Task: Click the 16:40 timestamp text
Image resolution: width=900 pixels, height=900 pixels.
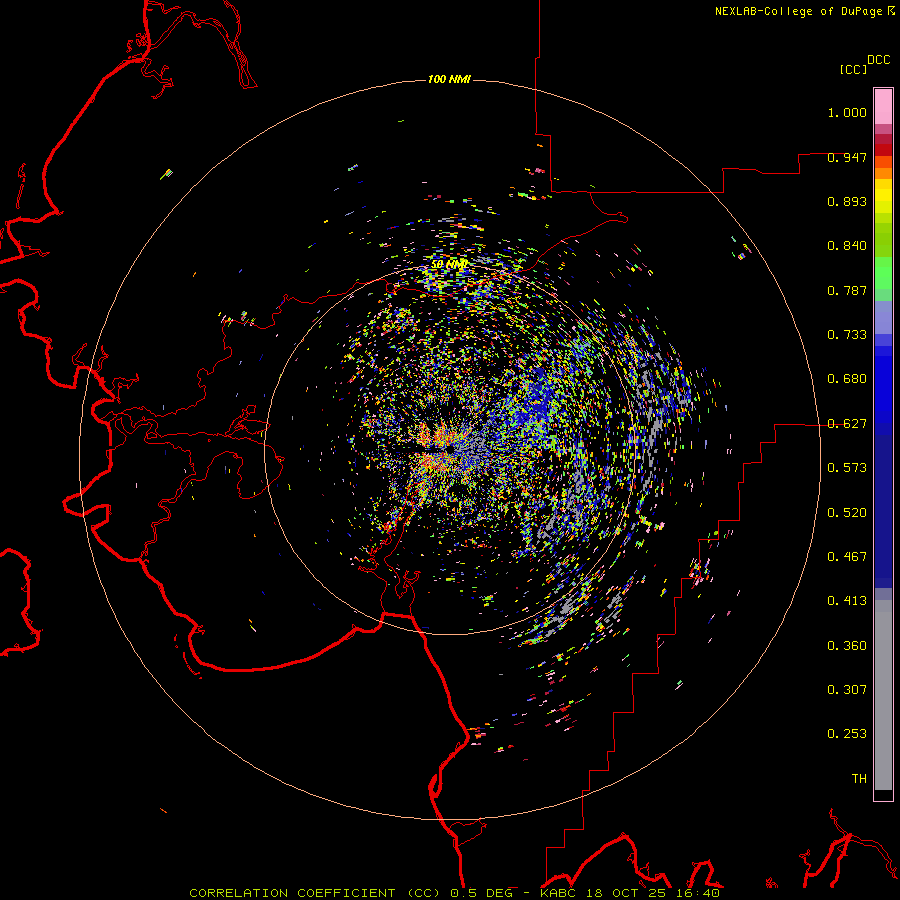Action: (x=696, y=893)
